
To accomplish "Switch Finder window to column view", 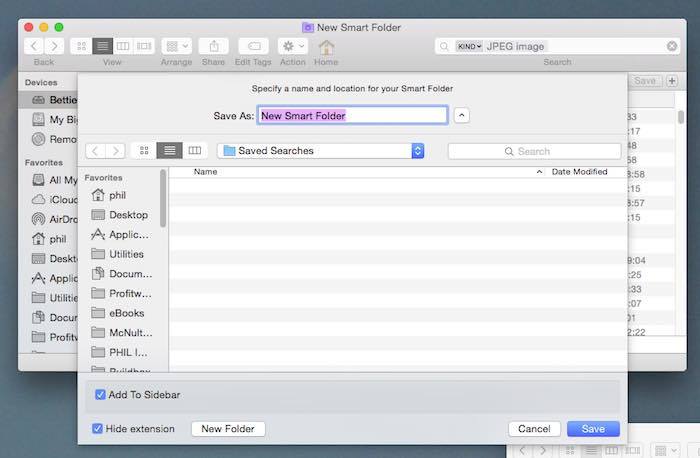I will pyautogui.click(x=123, y=46).
